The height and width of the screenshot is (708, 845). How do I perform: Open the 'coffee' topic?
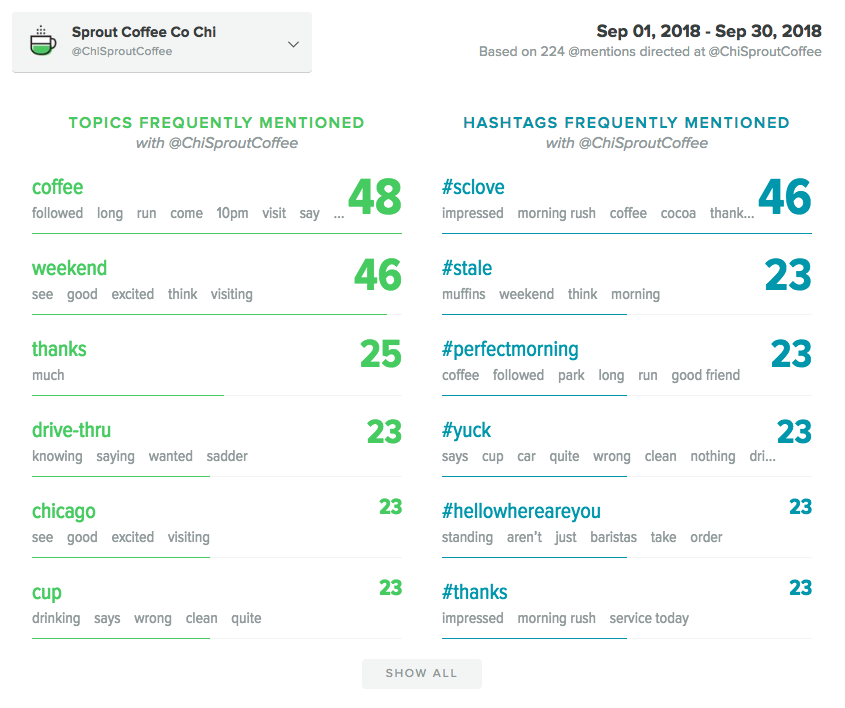[57, 187]
